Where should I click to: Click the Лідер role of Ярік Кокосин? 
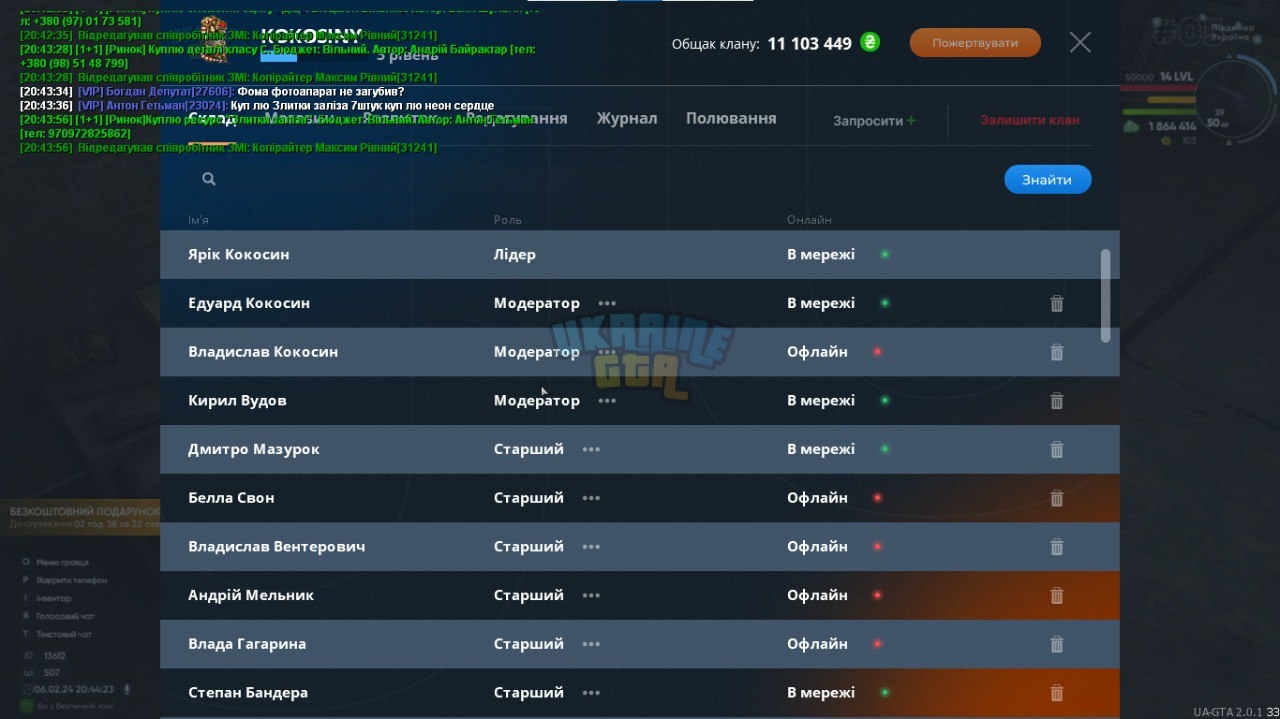click(515, 255)
